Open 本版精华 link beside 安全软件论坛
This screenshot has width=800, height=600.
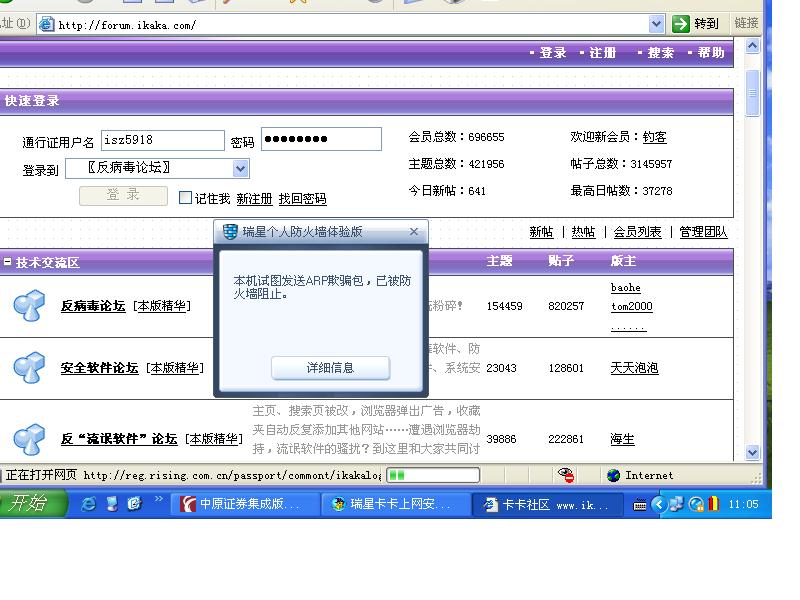tap(175, 368)
